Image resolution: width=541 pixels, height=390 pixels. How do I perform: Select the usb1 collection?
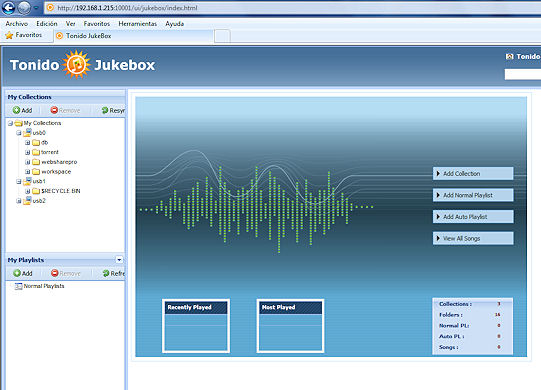(35, 181)
